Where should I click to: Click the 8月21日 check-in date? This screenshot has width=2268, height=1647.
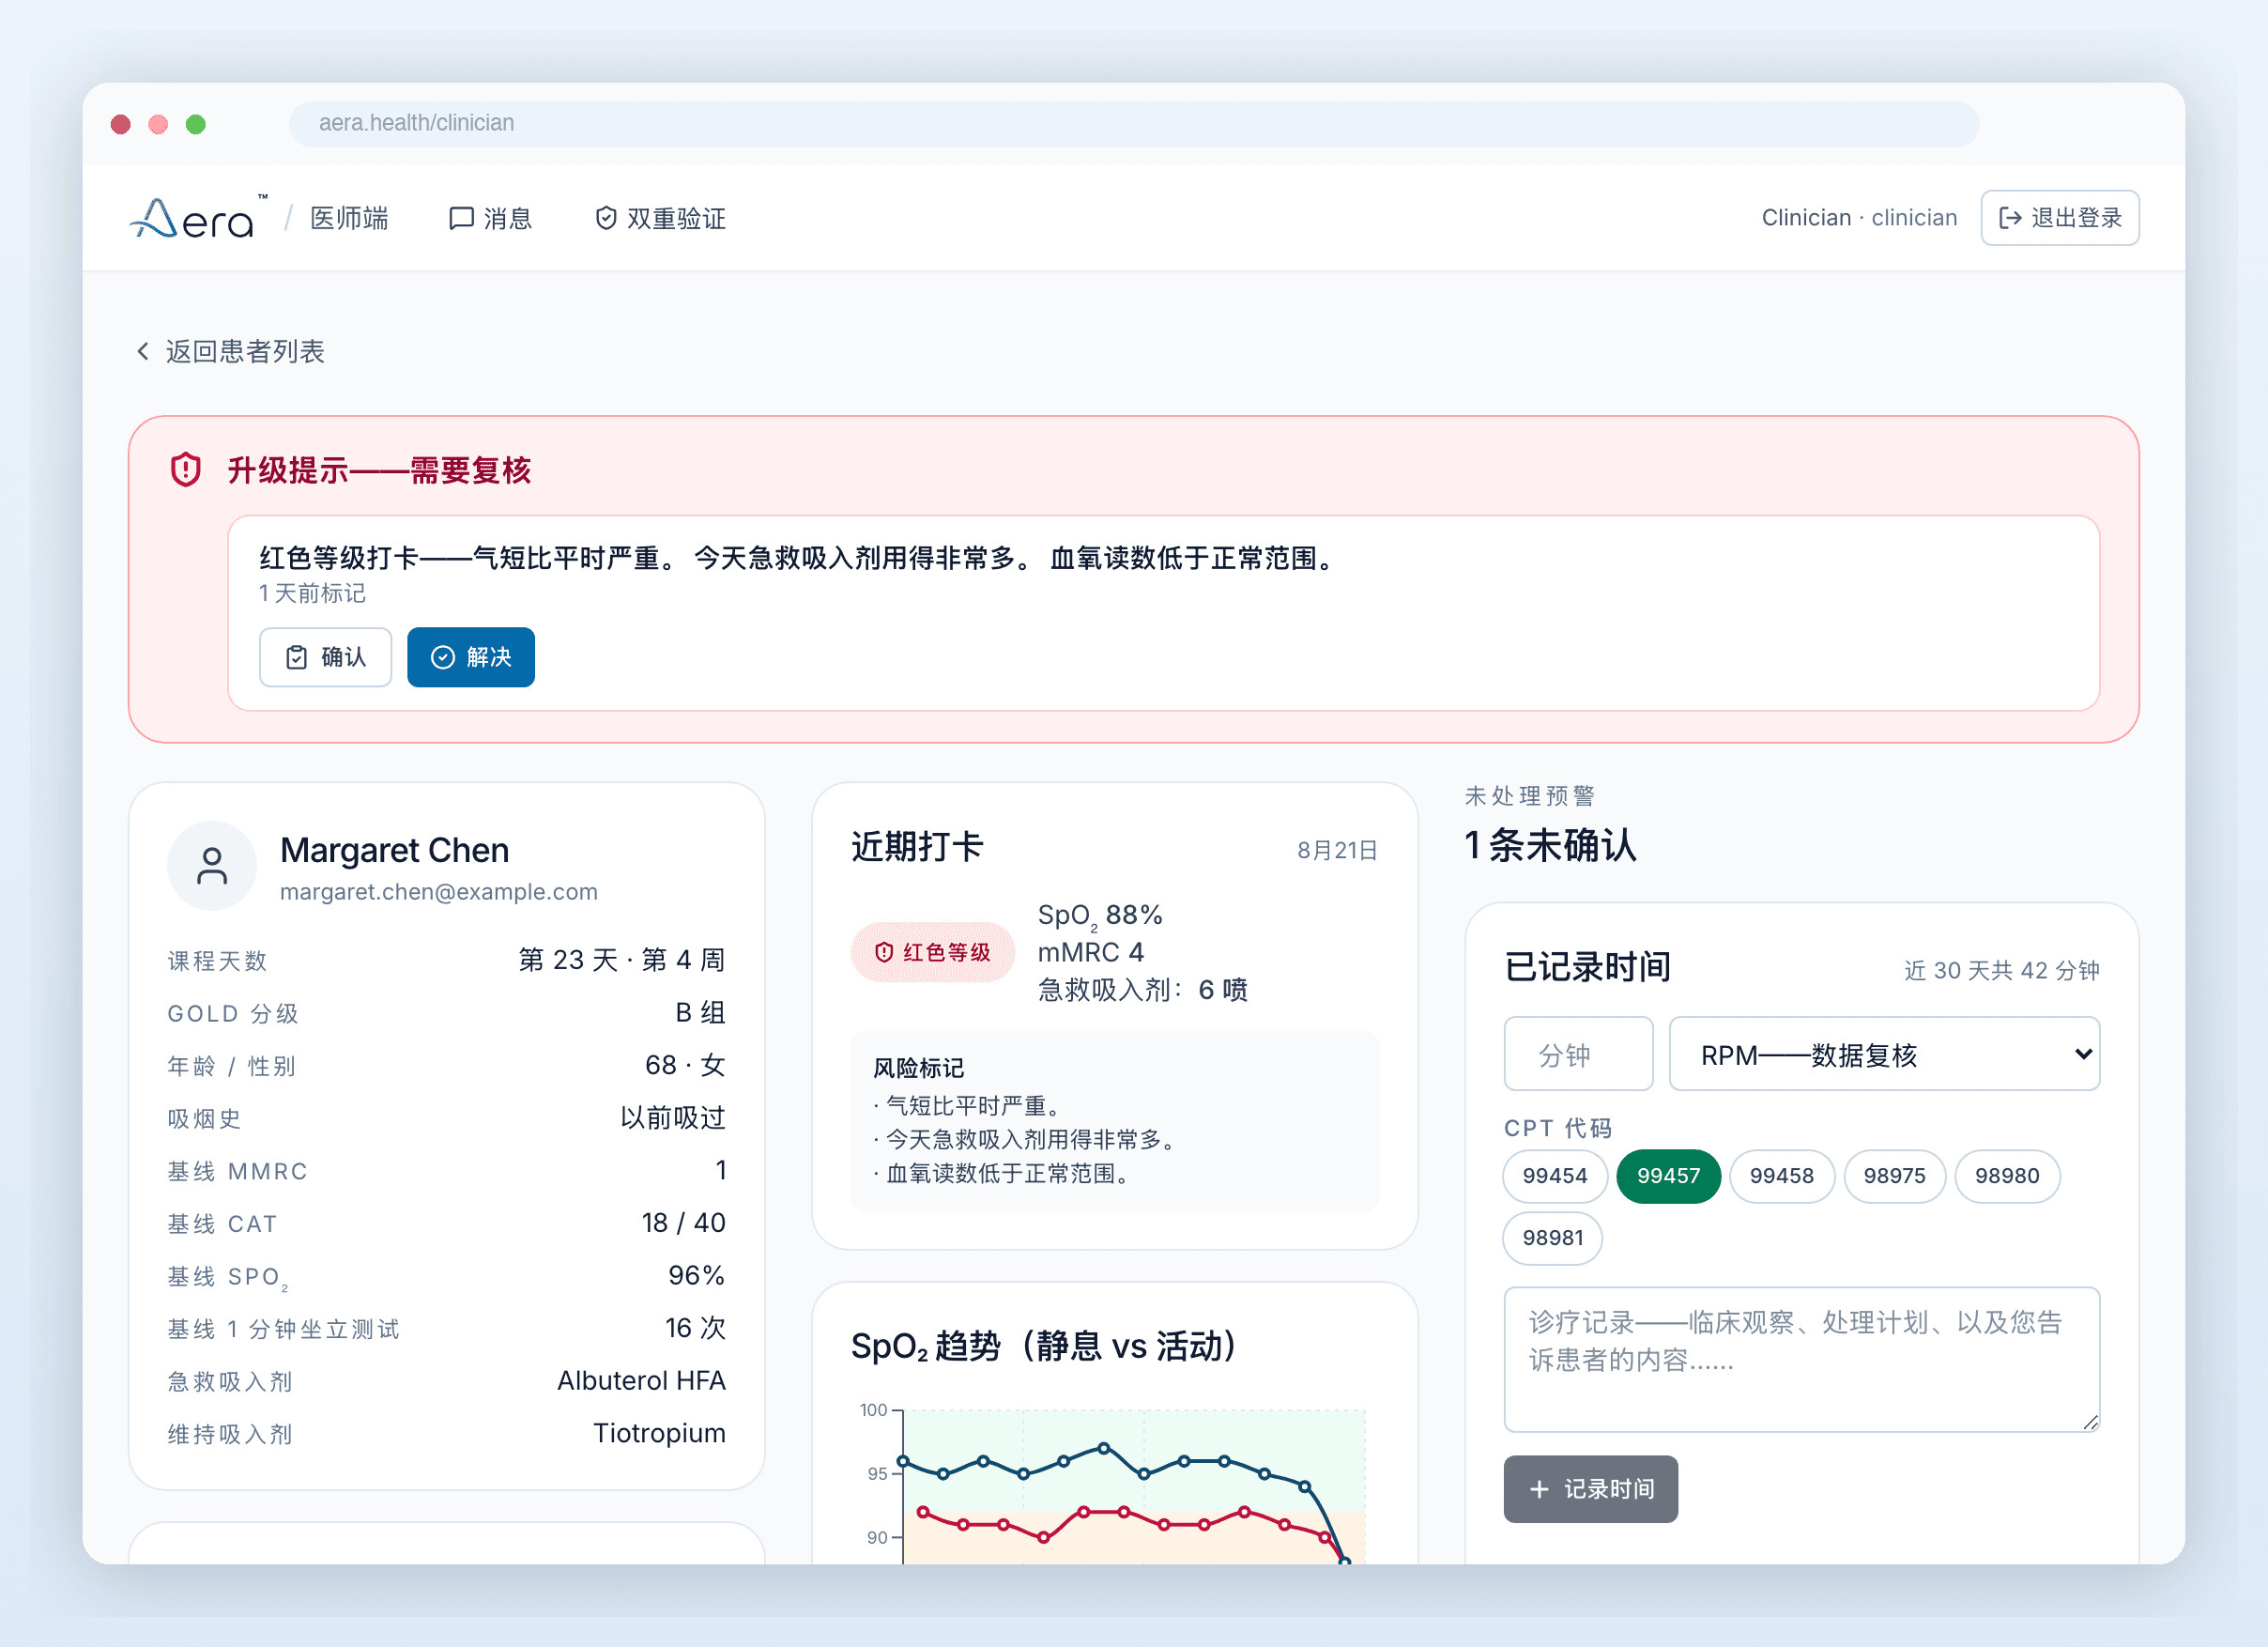pos(1337,850)
